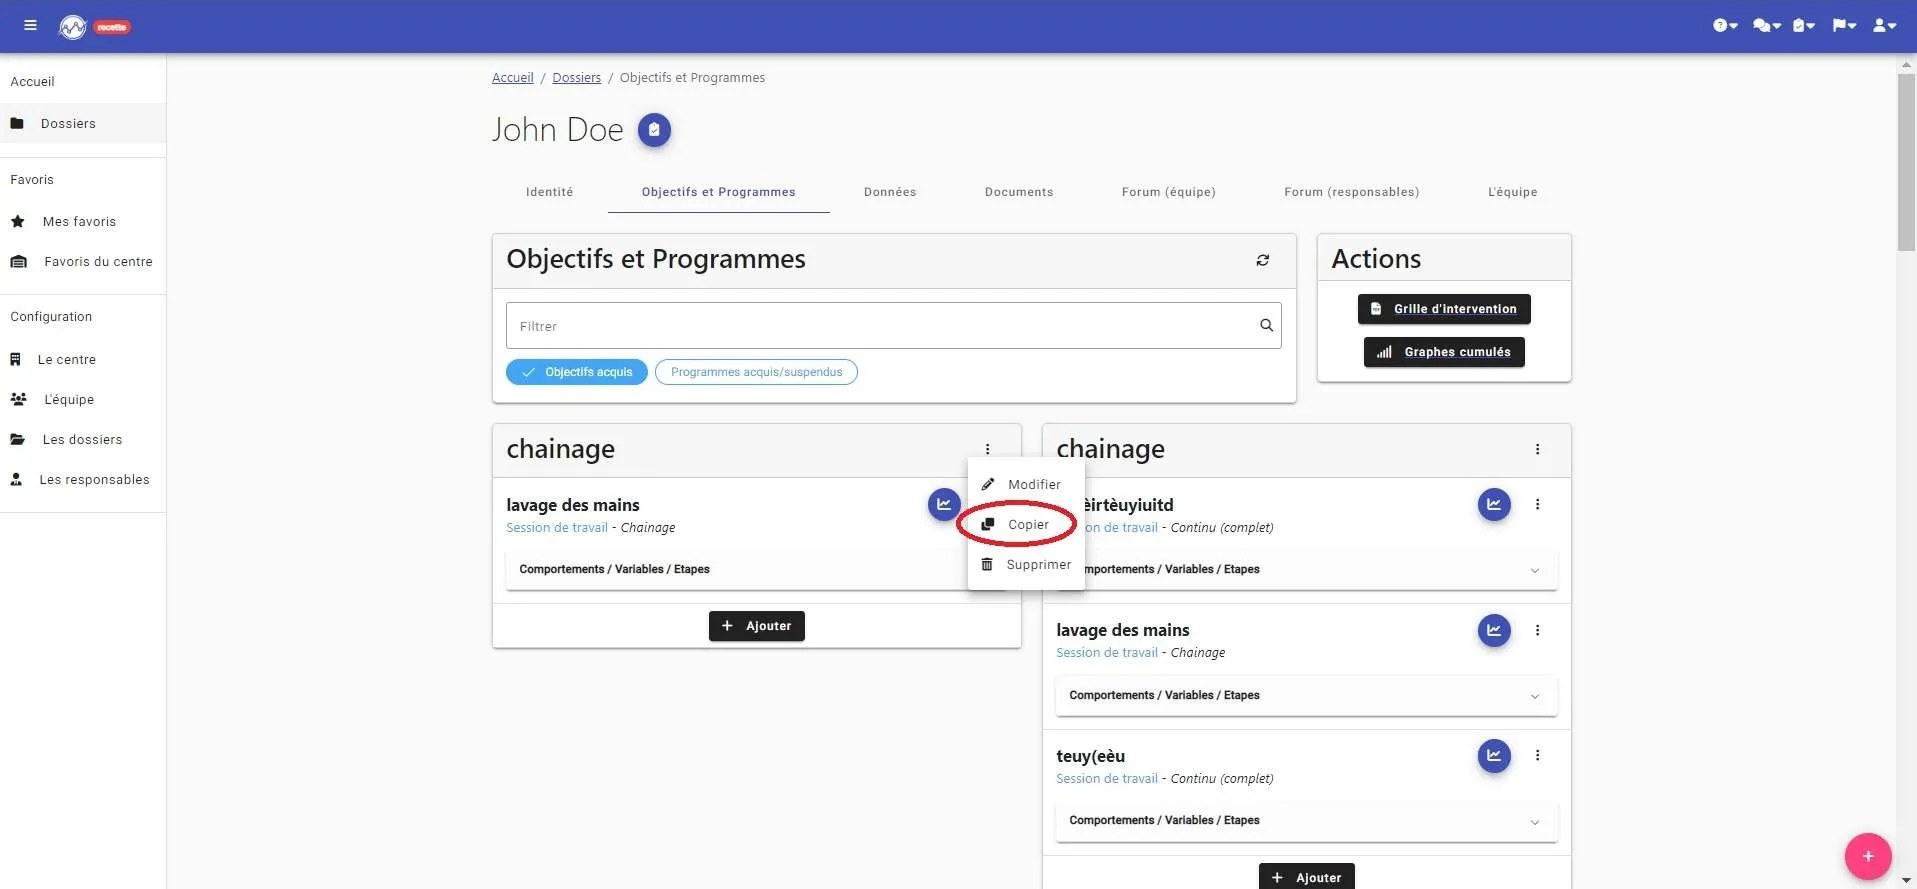This screenshot has height=889, width=1917.
Task: Open the user account menu
Action: point(1885,26)
